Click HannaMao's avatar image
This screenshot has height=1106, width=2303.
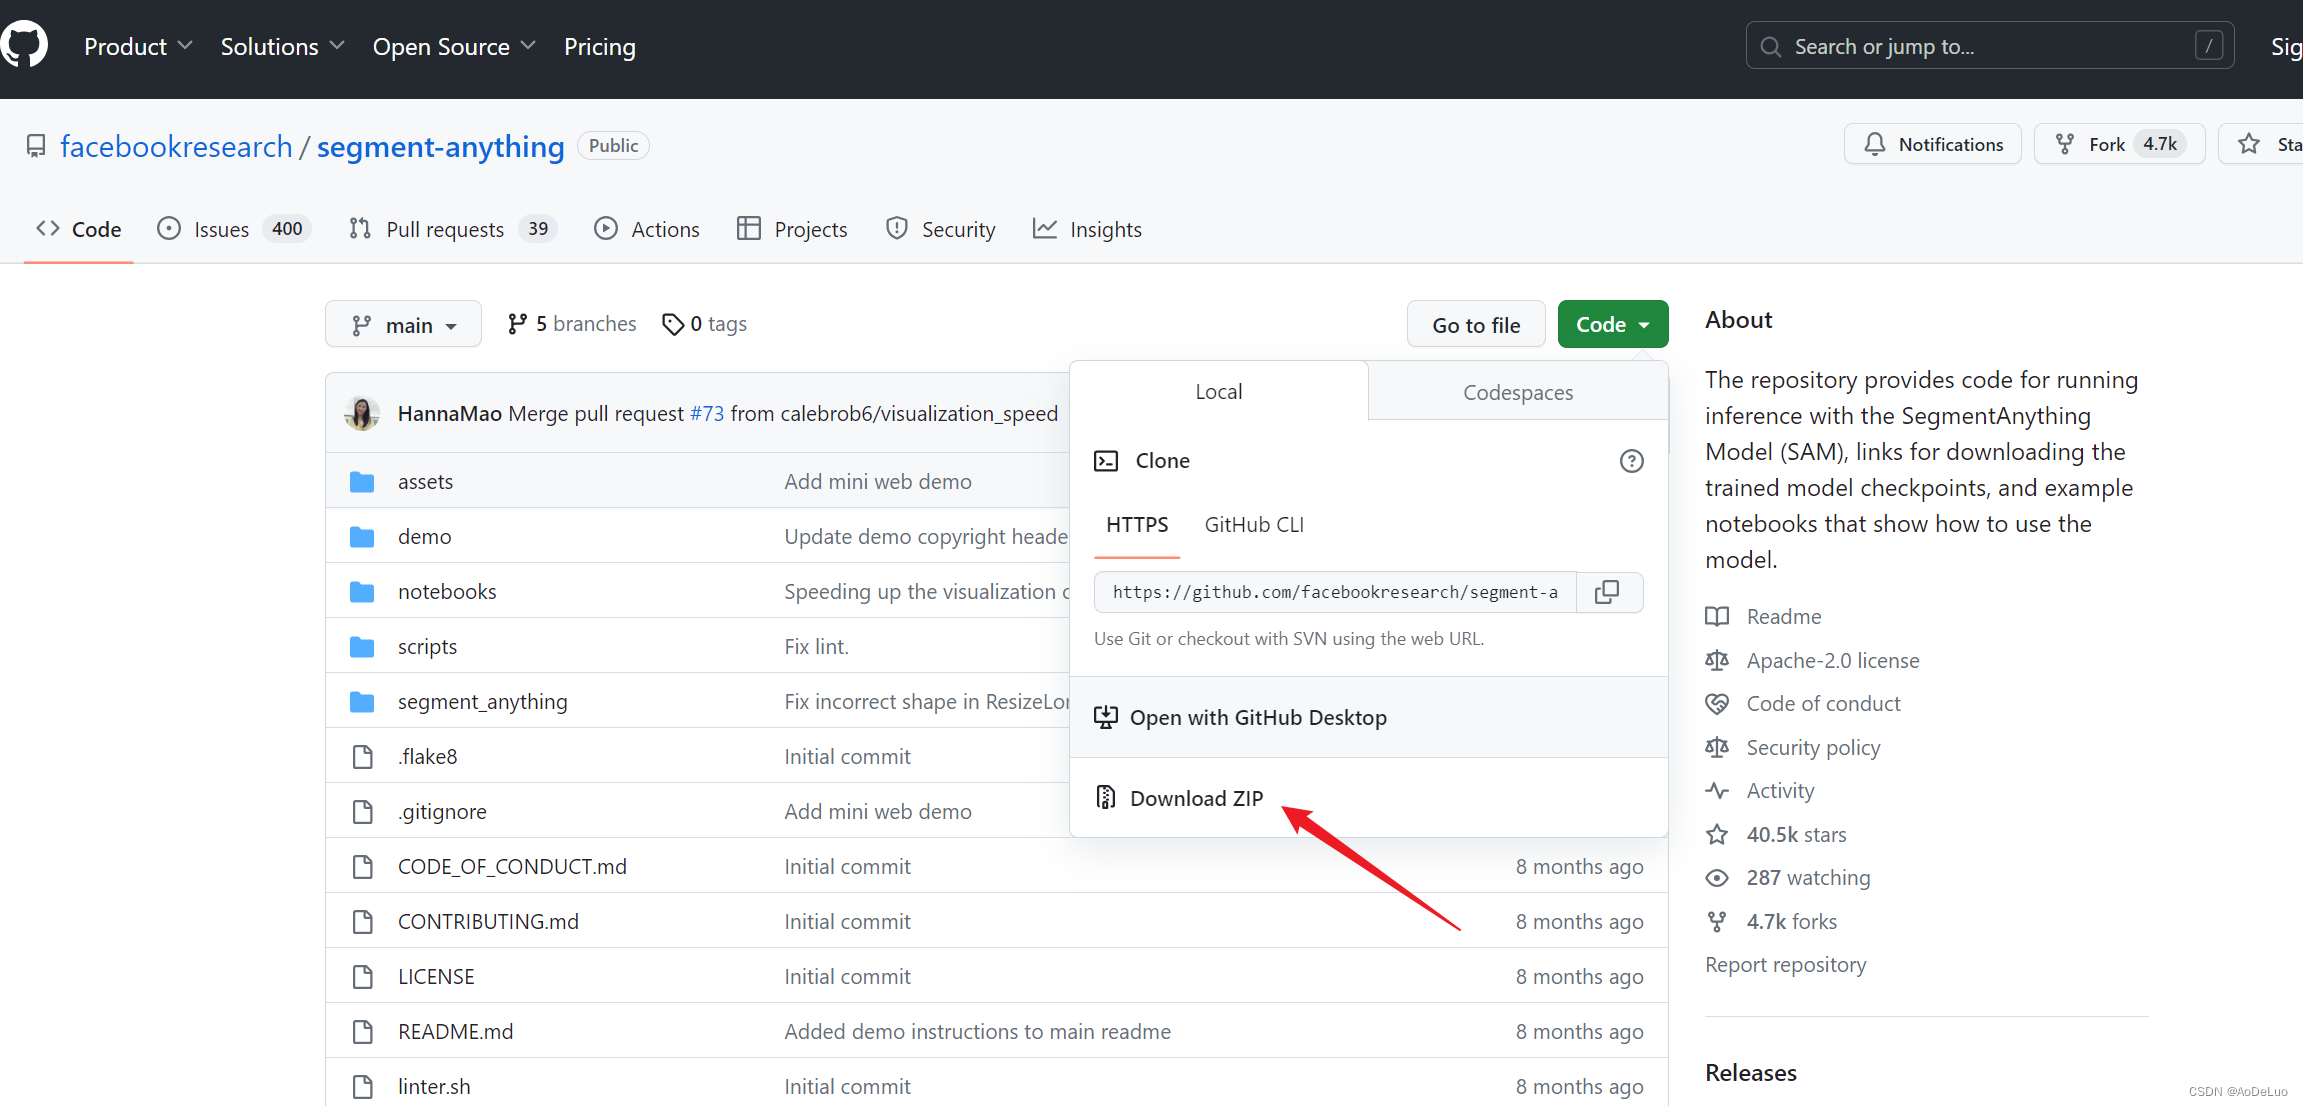[x=362, y=413]
